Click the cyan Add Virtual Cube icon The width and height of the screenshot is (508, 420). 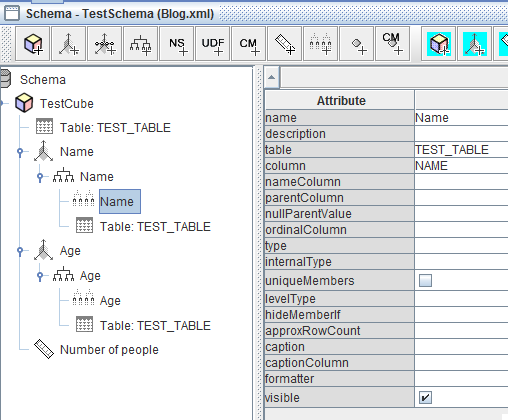(439, 44)
